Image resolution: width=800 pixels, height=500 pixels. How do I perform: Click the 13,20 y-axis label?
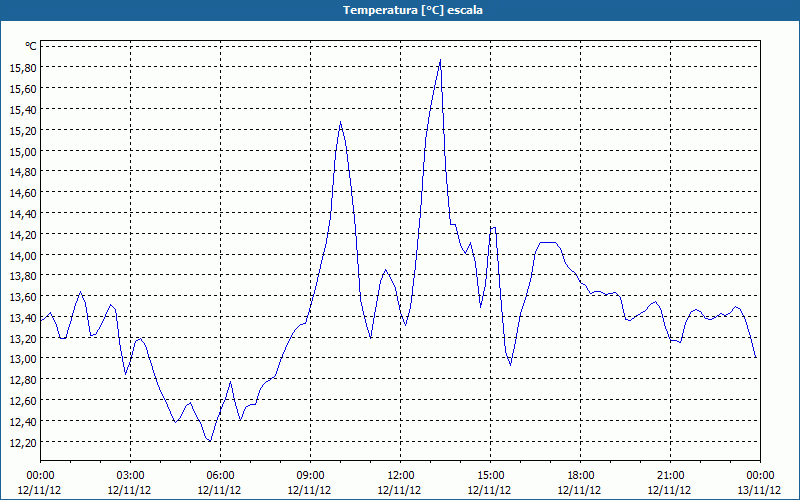[x=23, y=338]
